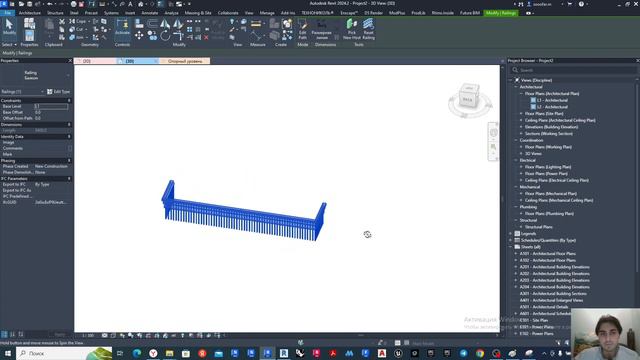This screenshot has height=360, width=640.
Task: Click the Align tool icon
Action: [139, 24]
